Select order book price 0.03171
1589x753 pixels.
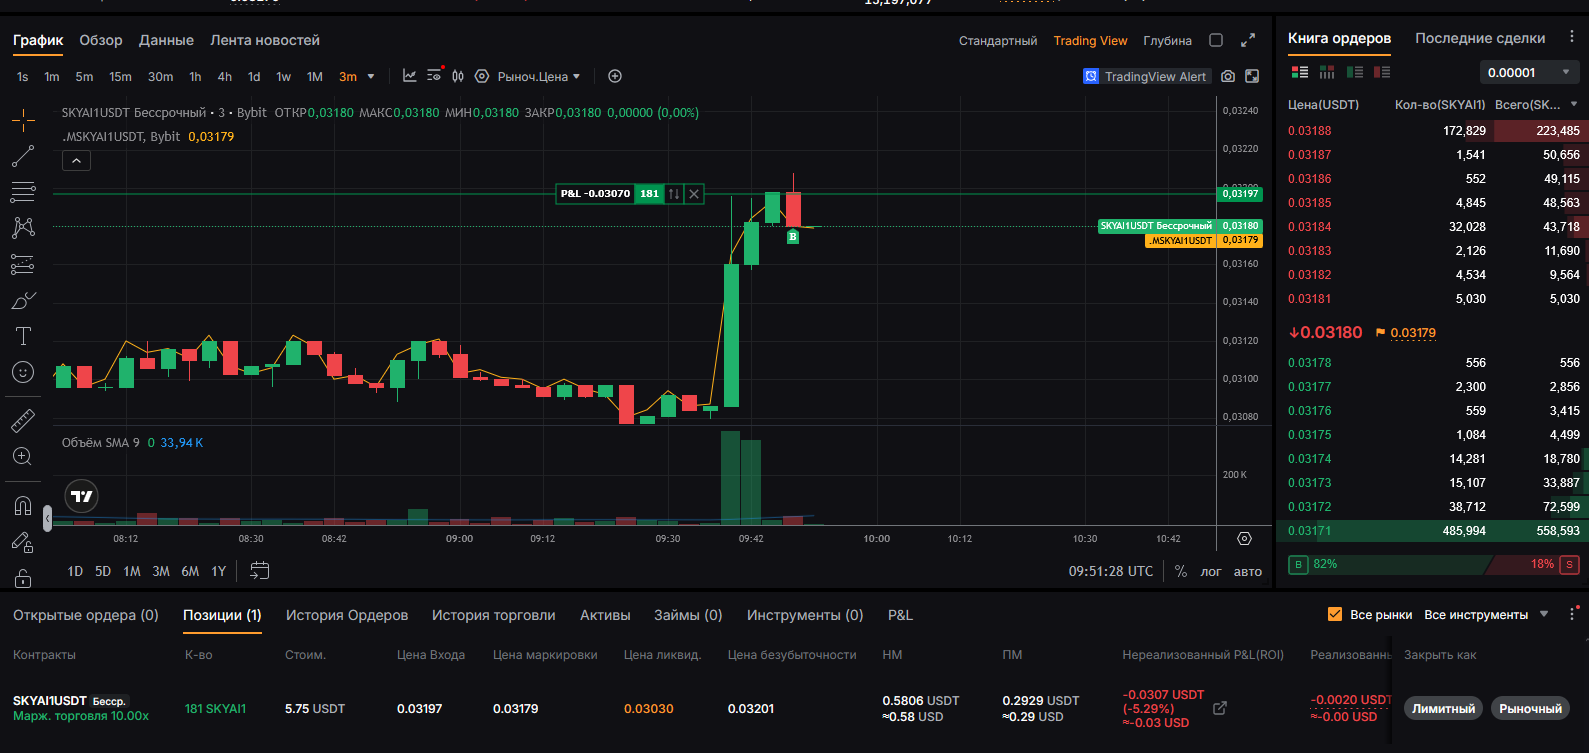click(x=1309, y=531)
